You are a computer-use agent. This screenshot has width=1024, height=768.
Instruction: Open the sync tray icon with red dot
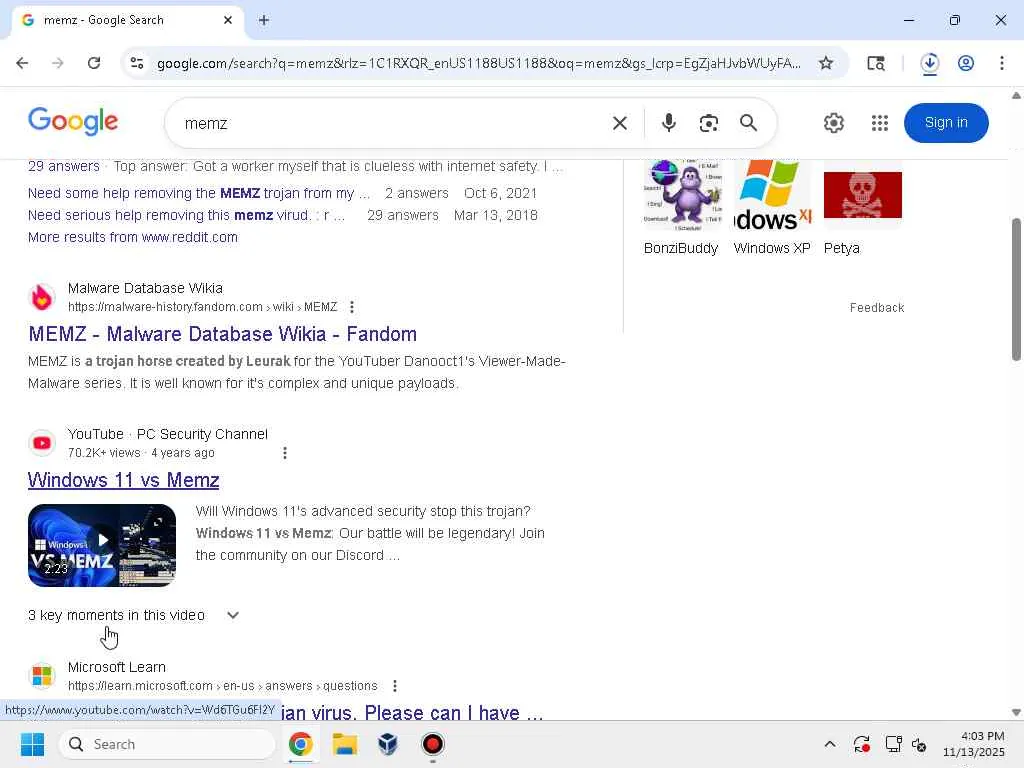click(861, 744)
